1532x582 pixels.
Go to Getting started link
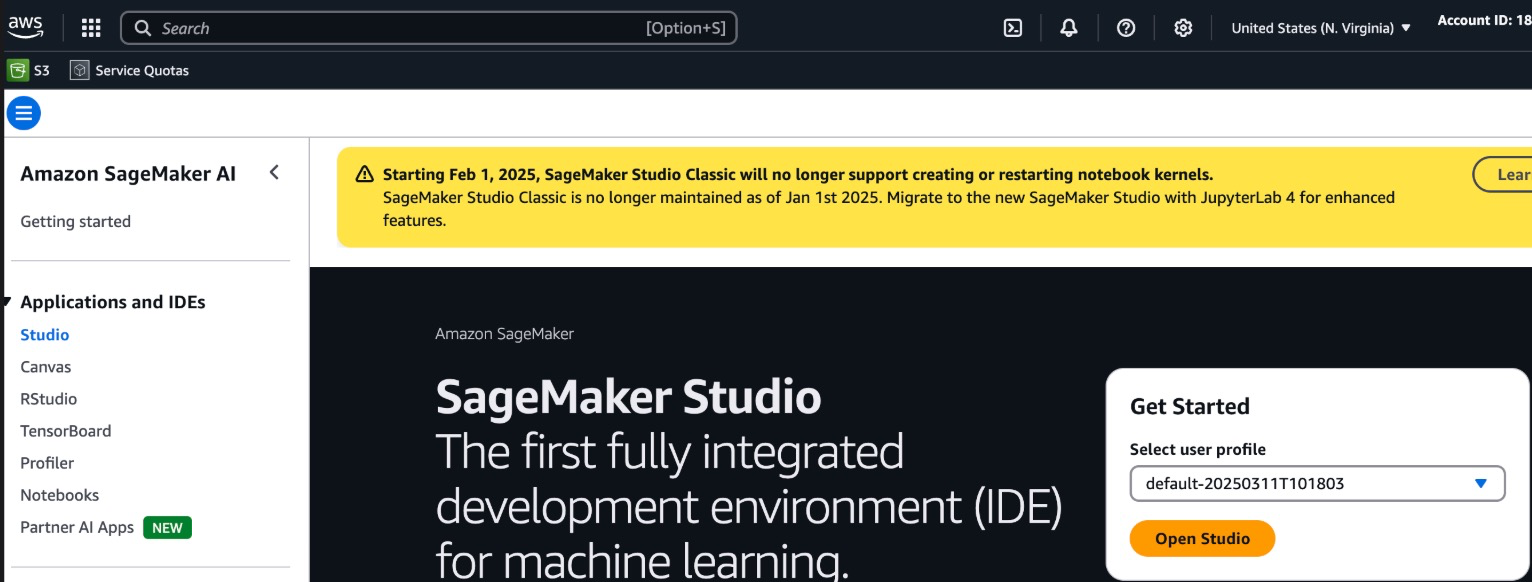pos(76,221)
